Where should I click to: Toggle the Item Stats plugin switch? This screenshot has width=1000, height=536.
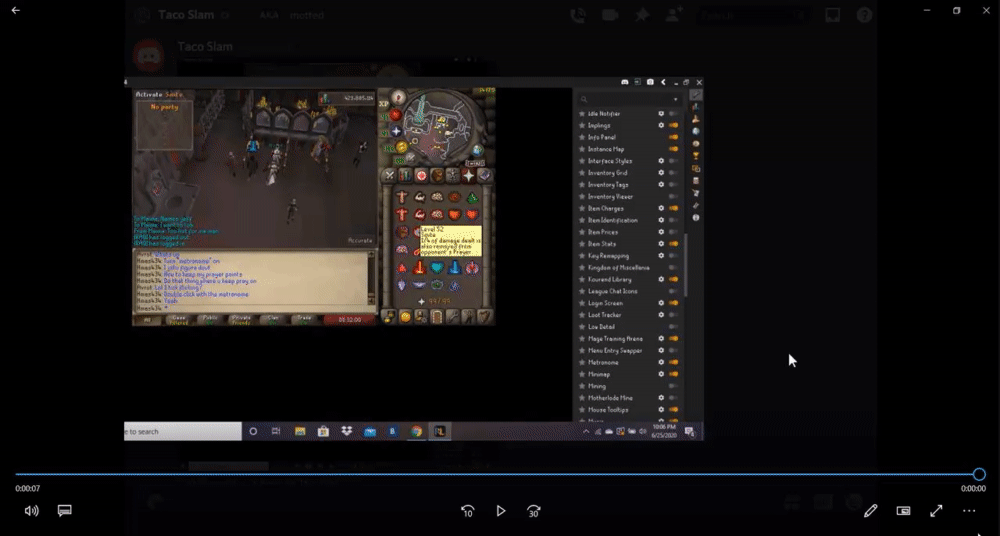coord(673,244)
